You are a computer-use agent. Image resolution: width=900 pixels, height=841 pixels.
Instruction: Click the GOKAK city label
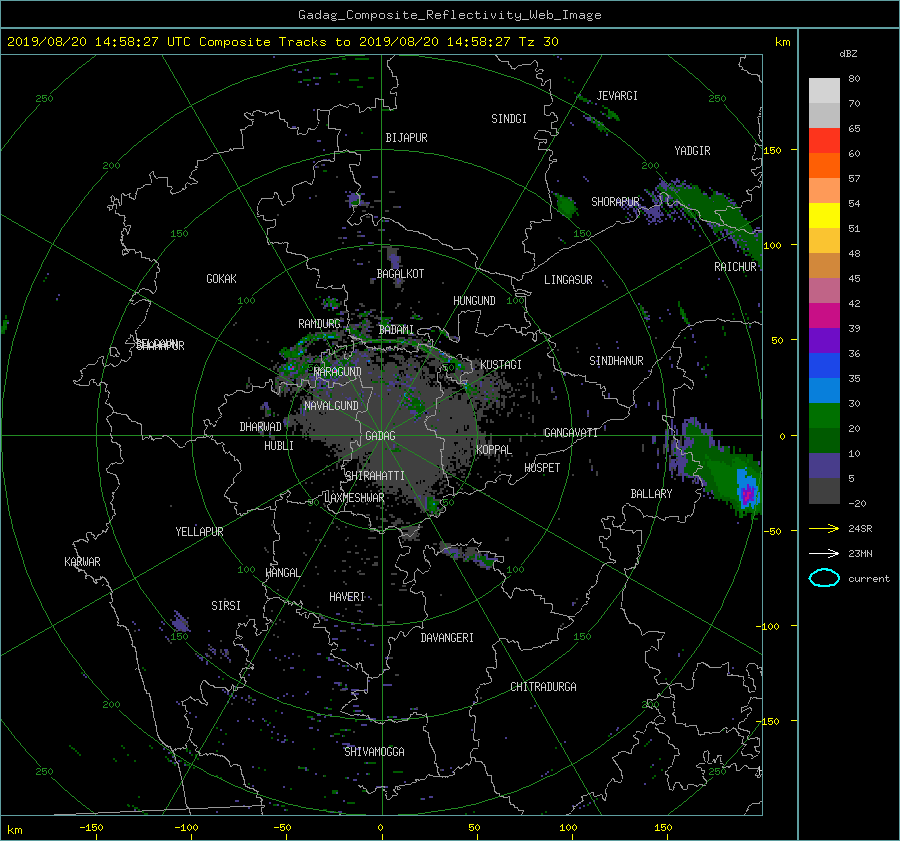pyautogui.click(x=221, y=279)
